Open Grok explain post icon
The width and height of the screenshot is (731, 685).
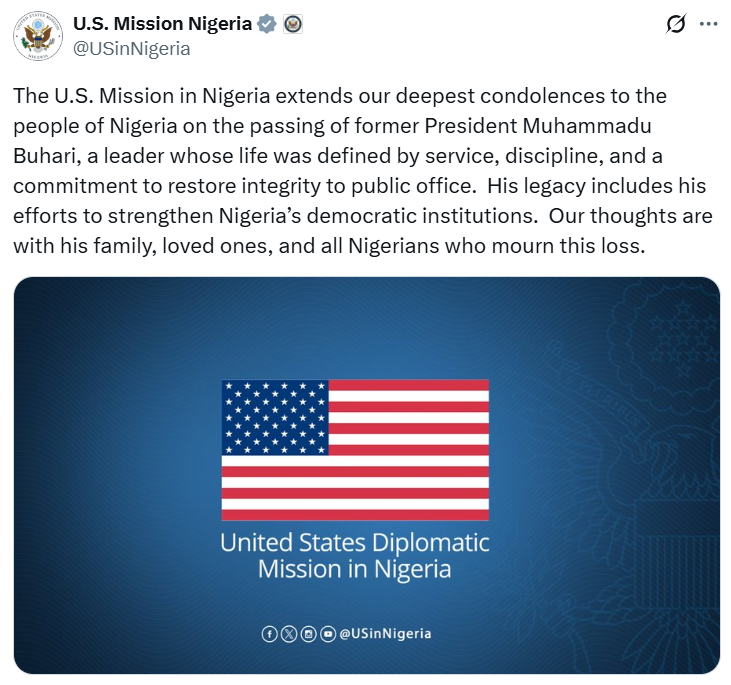675,24
